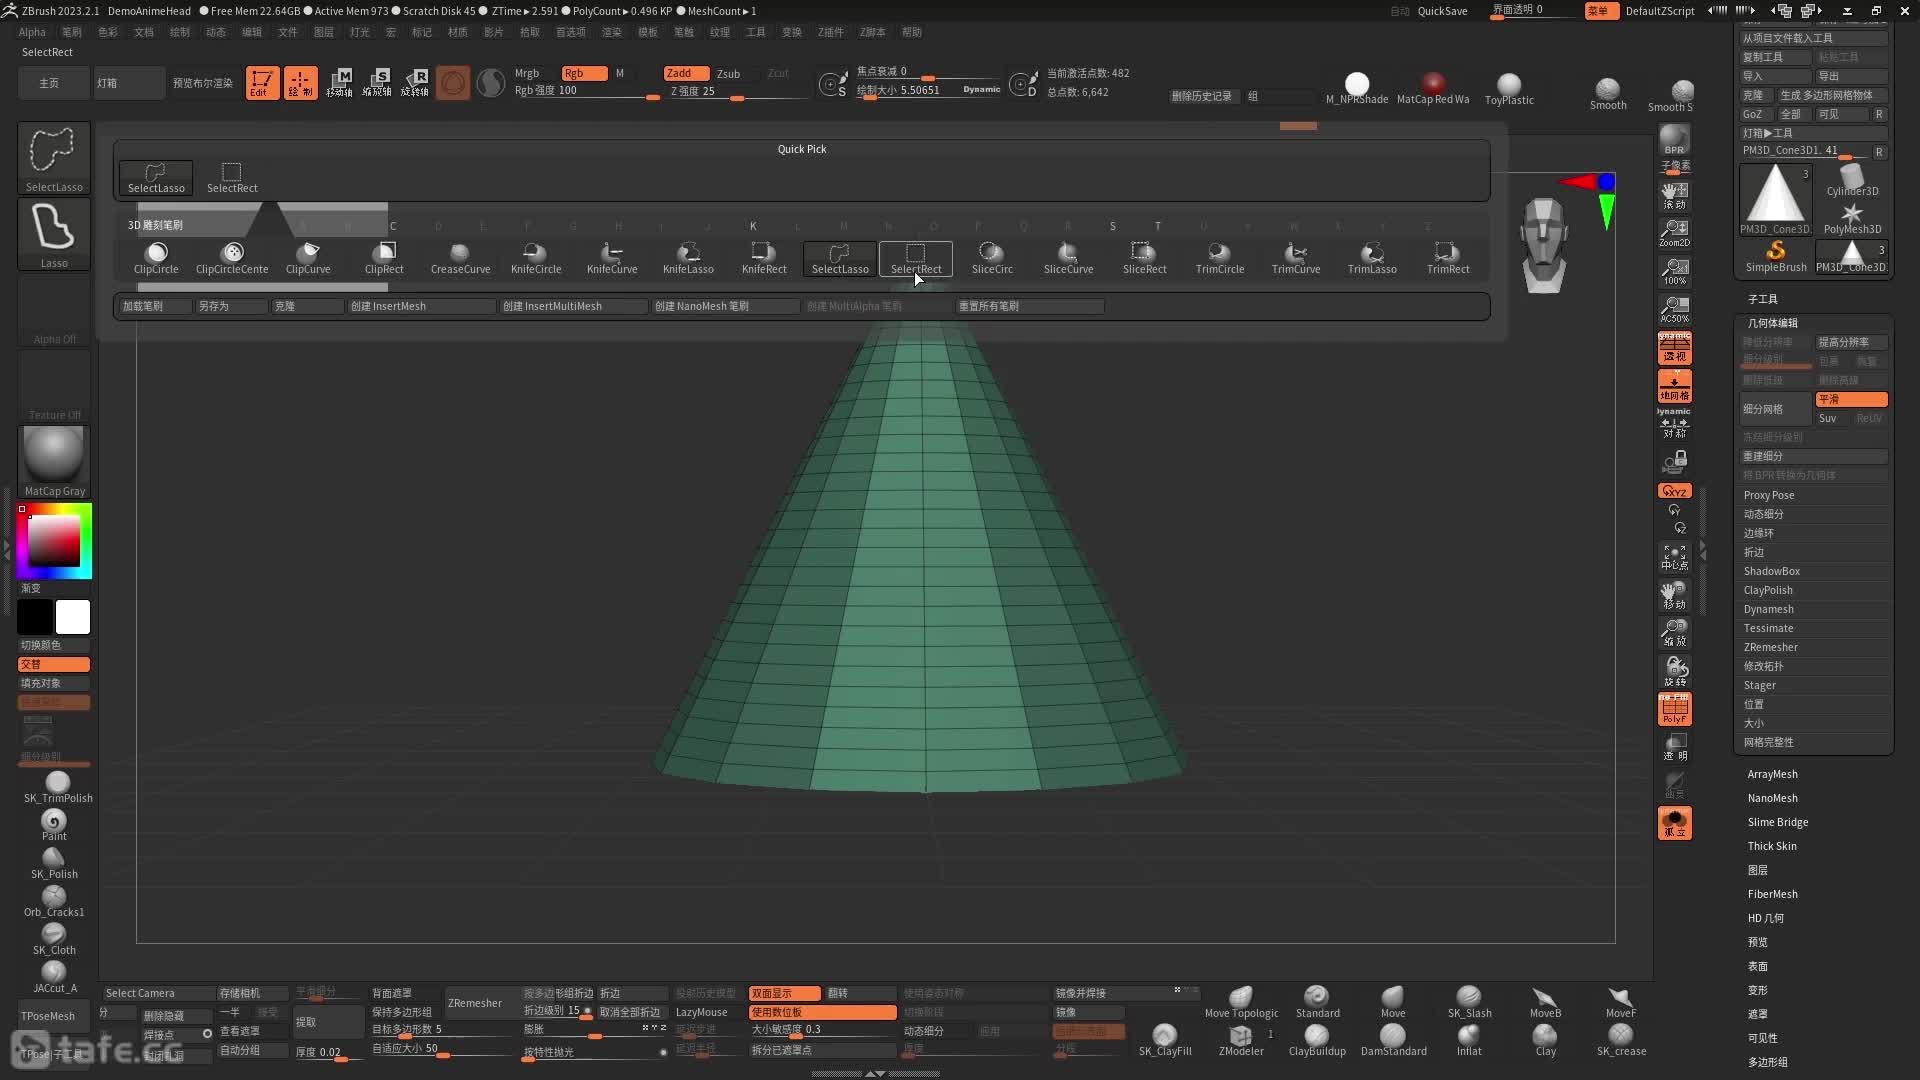
Task: Open the 帮助 help menu
Action: [x=911, y=32]
